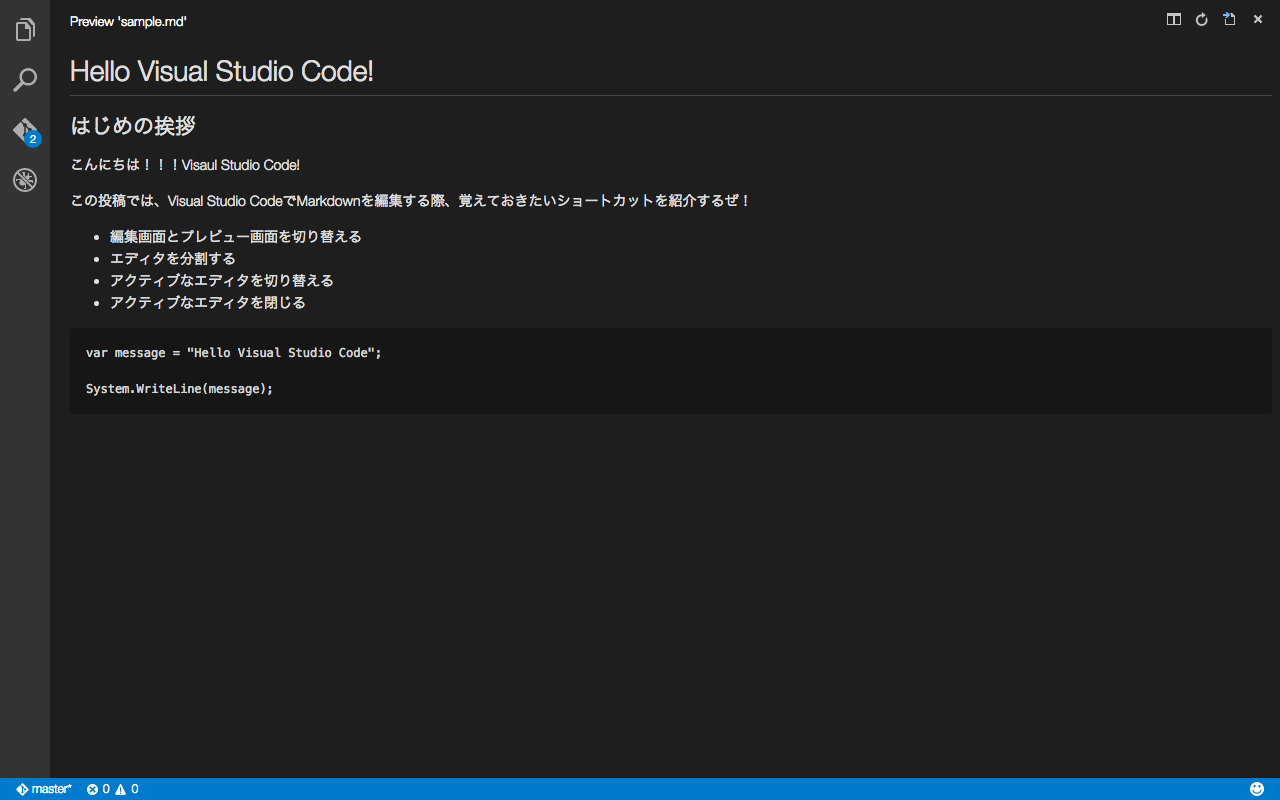Viewport: 1280px width, 800px height.
Task: Send feedback via smiley icon
Action: point(1257,789)
